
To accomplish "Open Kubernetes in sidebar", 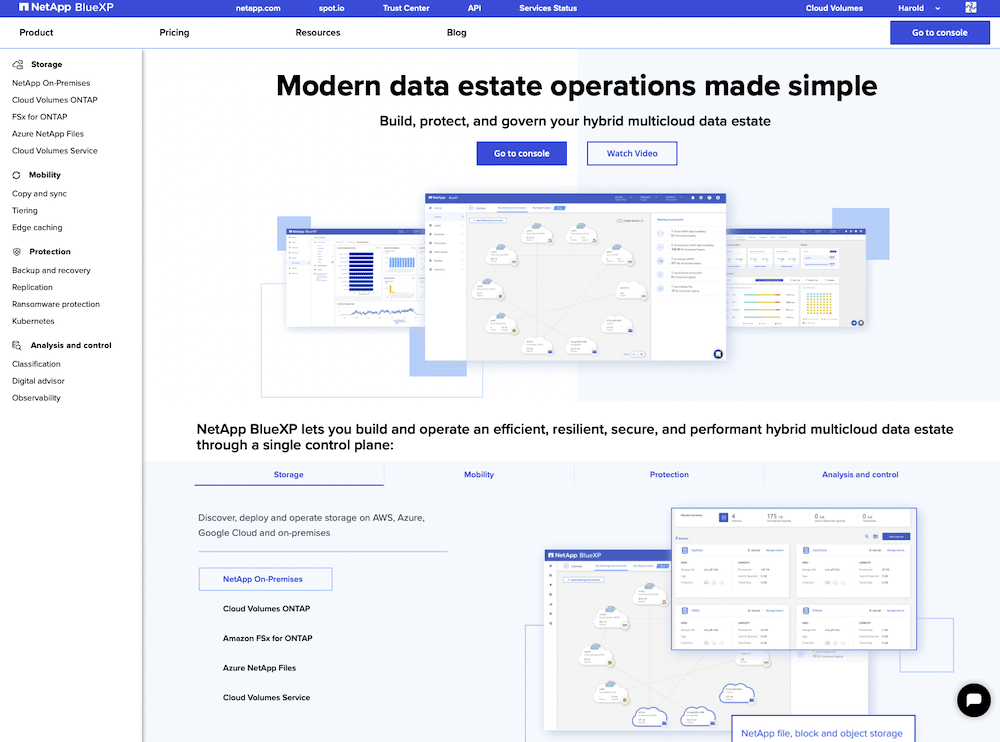I will 33,321.
